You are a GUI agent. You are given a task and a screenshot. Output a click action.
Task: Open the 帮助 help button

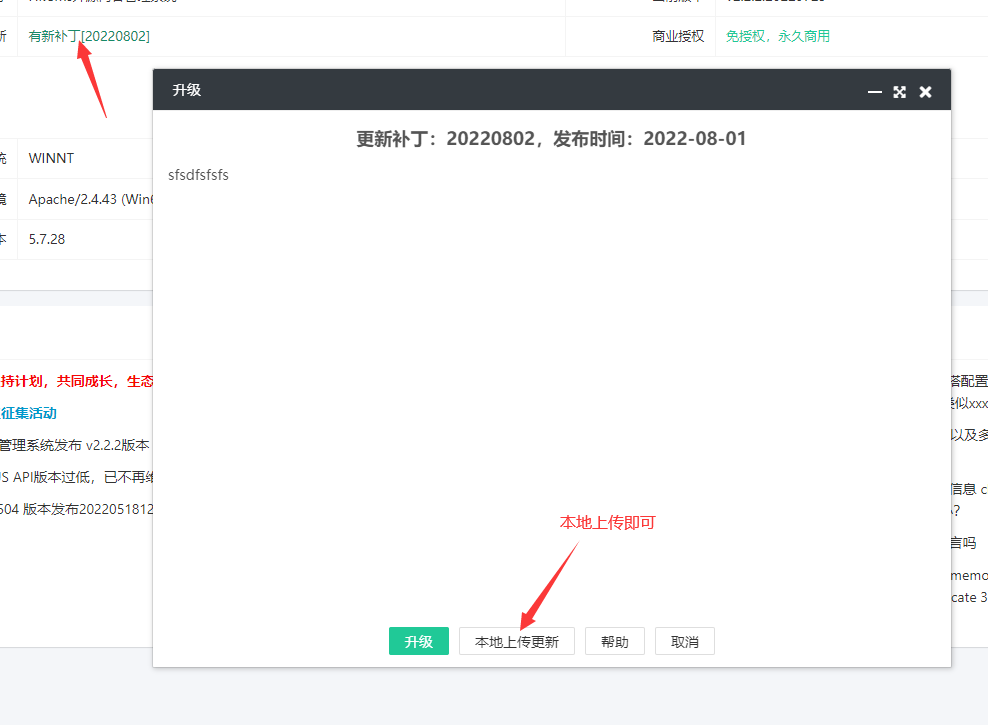[x=614, y=641]
